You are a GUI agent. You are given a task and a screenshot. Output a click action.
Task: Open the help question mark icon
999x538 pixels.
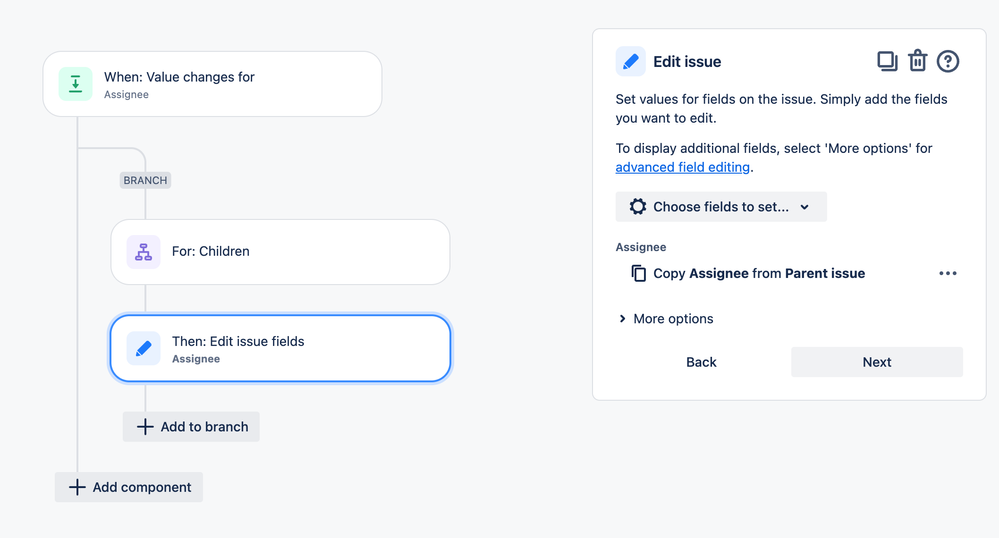[948, 61]
